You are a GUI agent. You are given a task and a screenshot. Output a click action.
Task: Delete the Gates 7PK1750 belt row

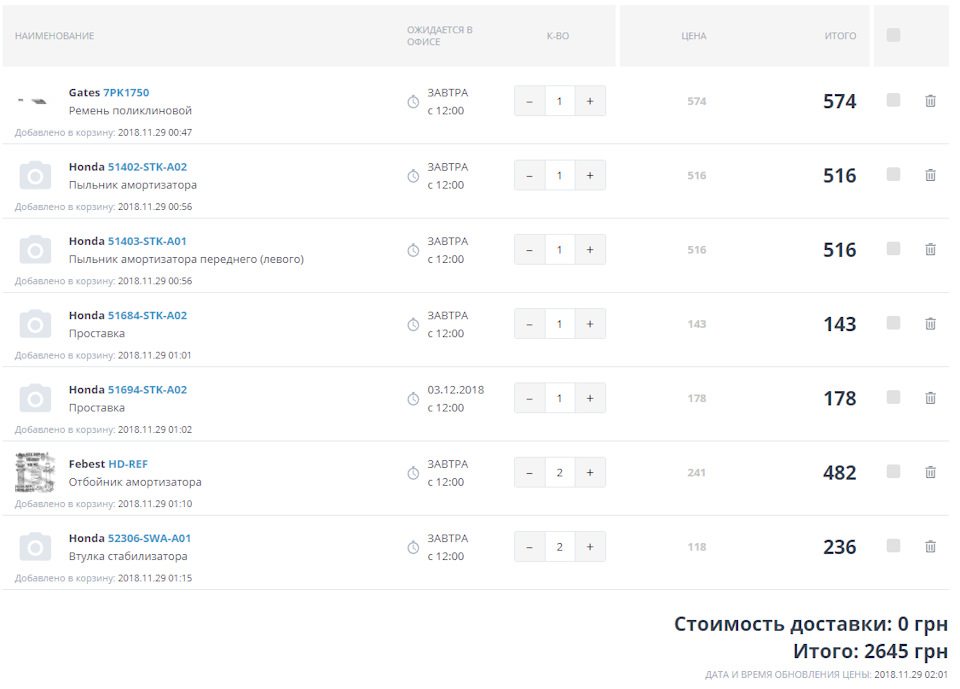point(930,101)
